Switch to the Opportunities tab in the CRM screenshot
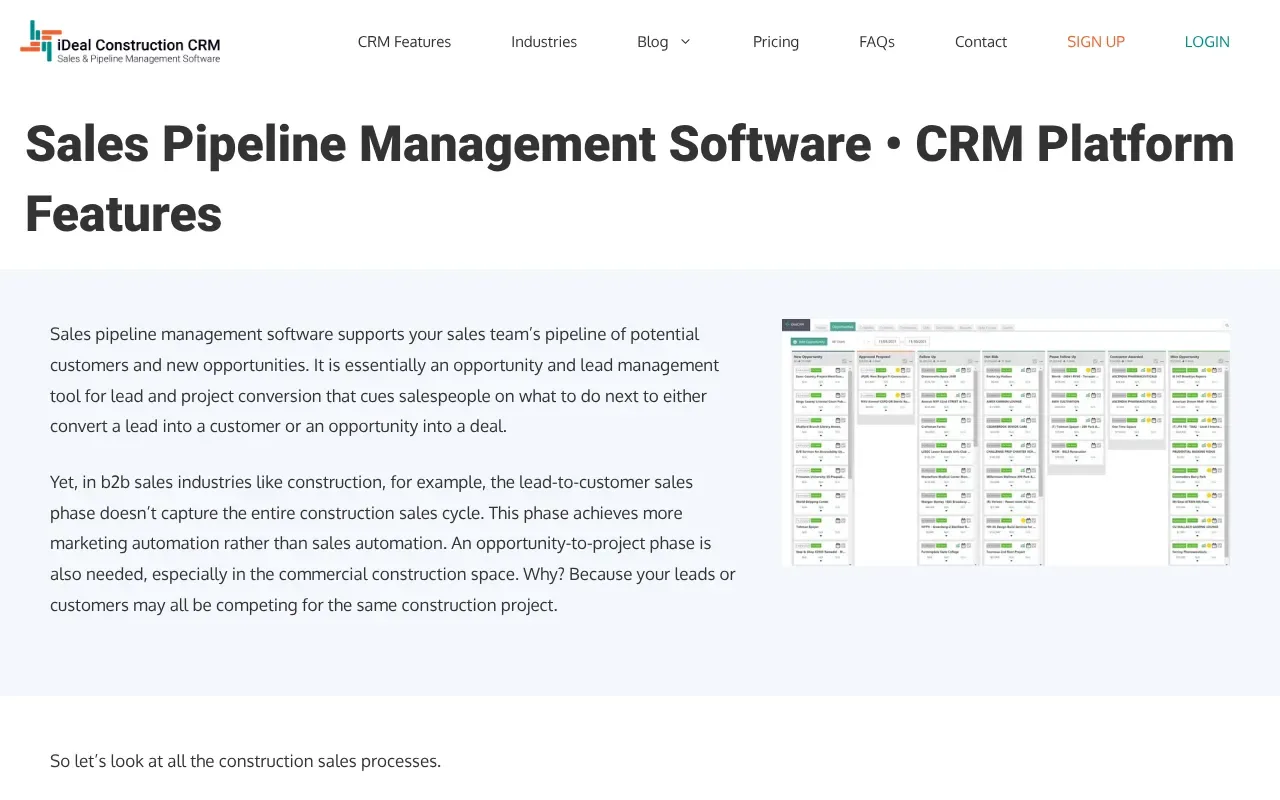 coord(843,326)
